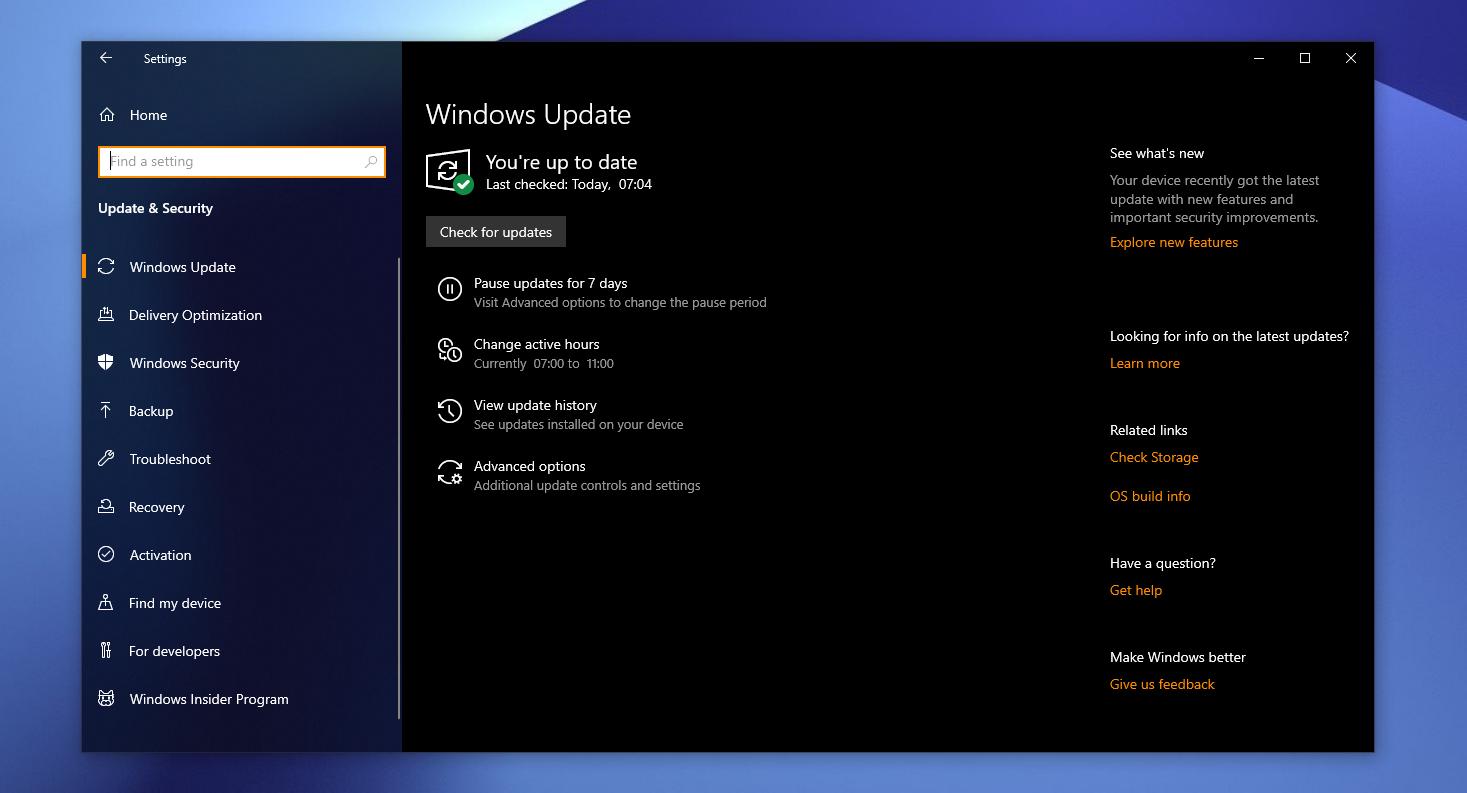The height and width of the screenshot is (793, 1467).
Task: Click the history clock icon
Action: tap(450, 411)
